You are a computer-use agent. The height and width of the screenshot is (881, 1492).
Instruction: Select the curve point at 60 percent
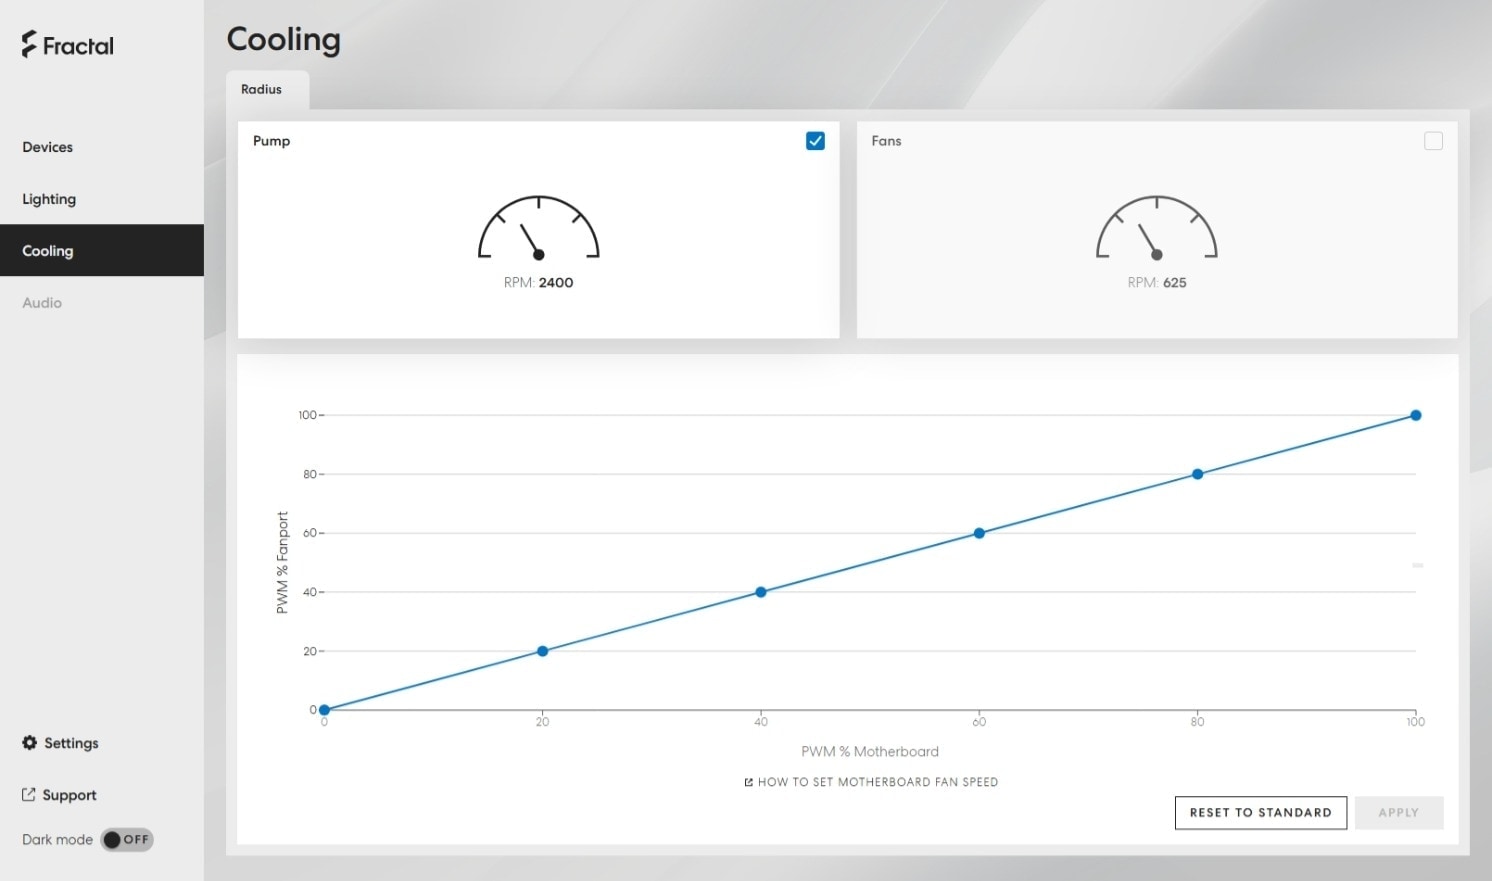(979, 533)
